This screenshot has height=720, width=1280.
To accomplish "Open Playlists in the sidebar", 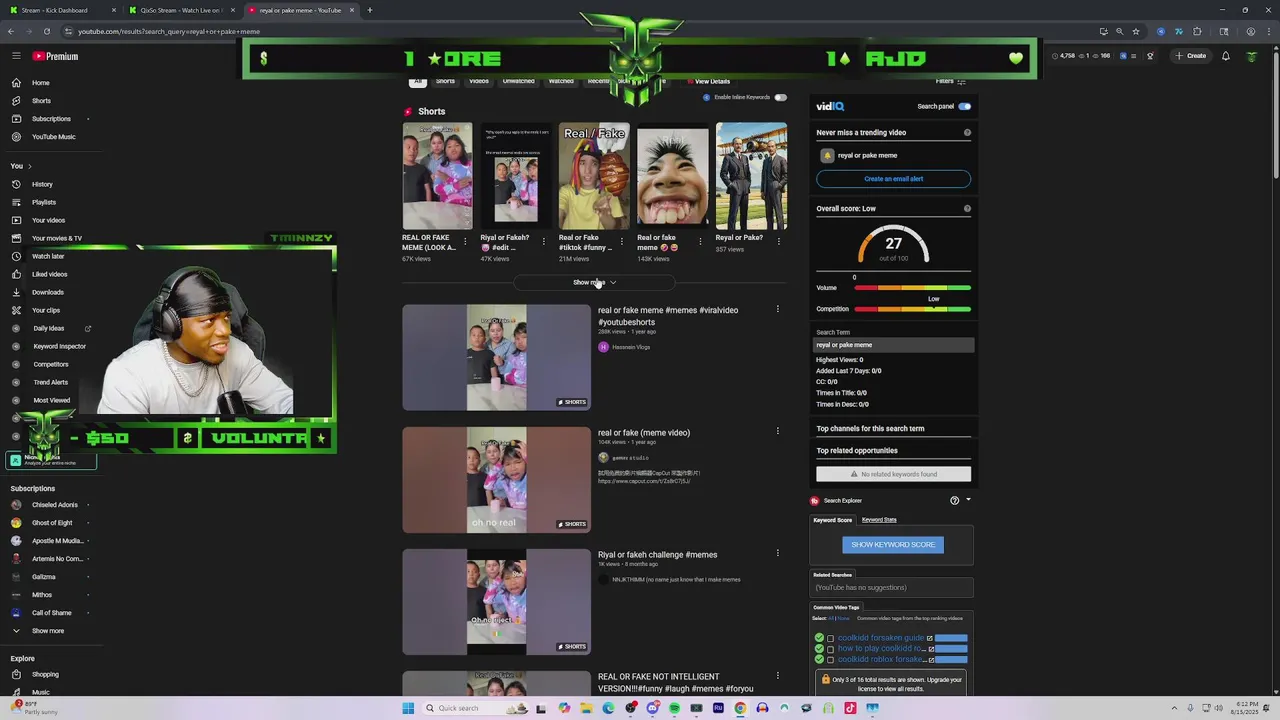I will [x=44, y=202].
